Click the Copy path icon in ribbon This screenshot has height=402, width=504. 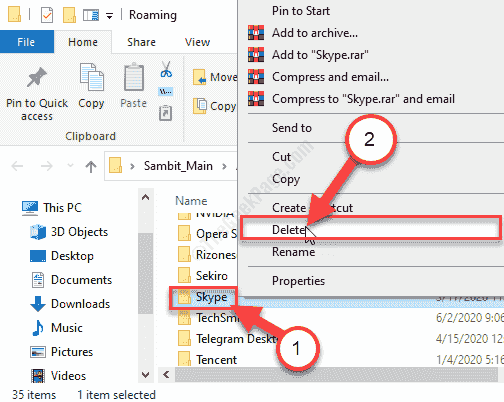coord(165,91)
